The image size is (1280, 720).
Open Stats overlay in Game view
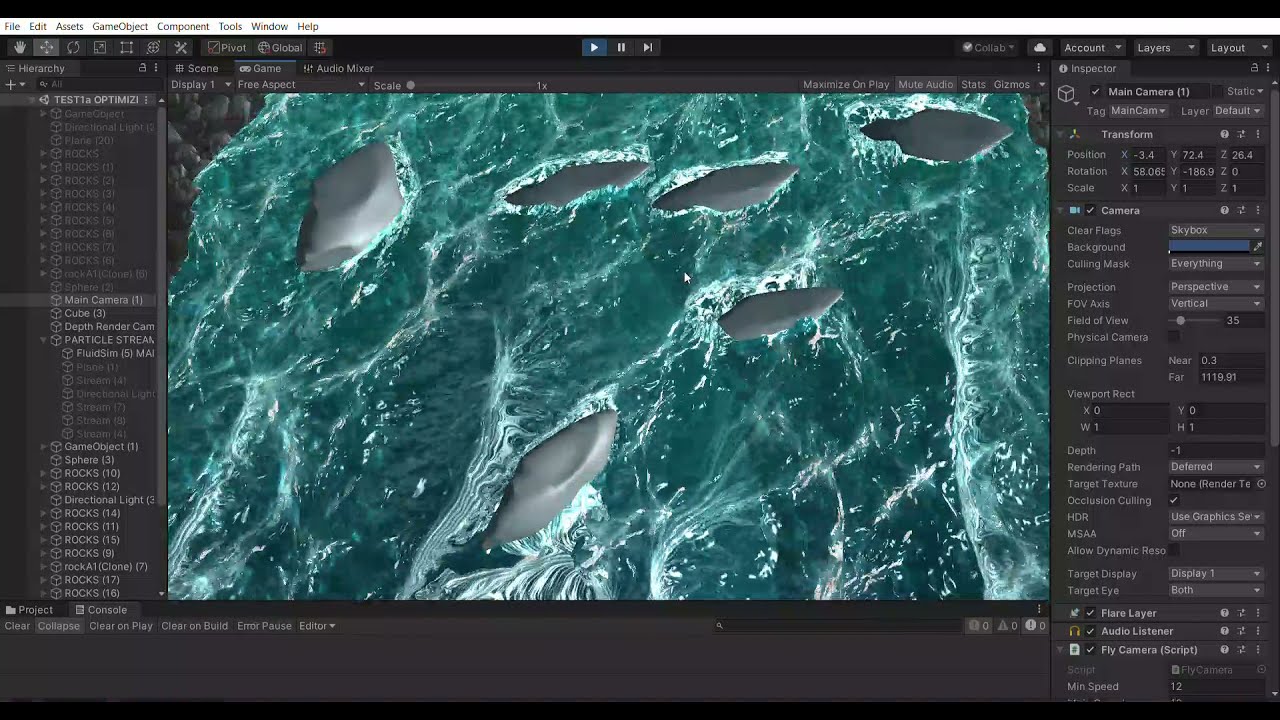(x=973, y=85)
